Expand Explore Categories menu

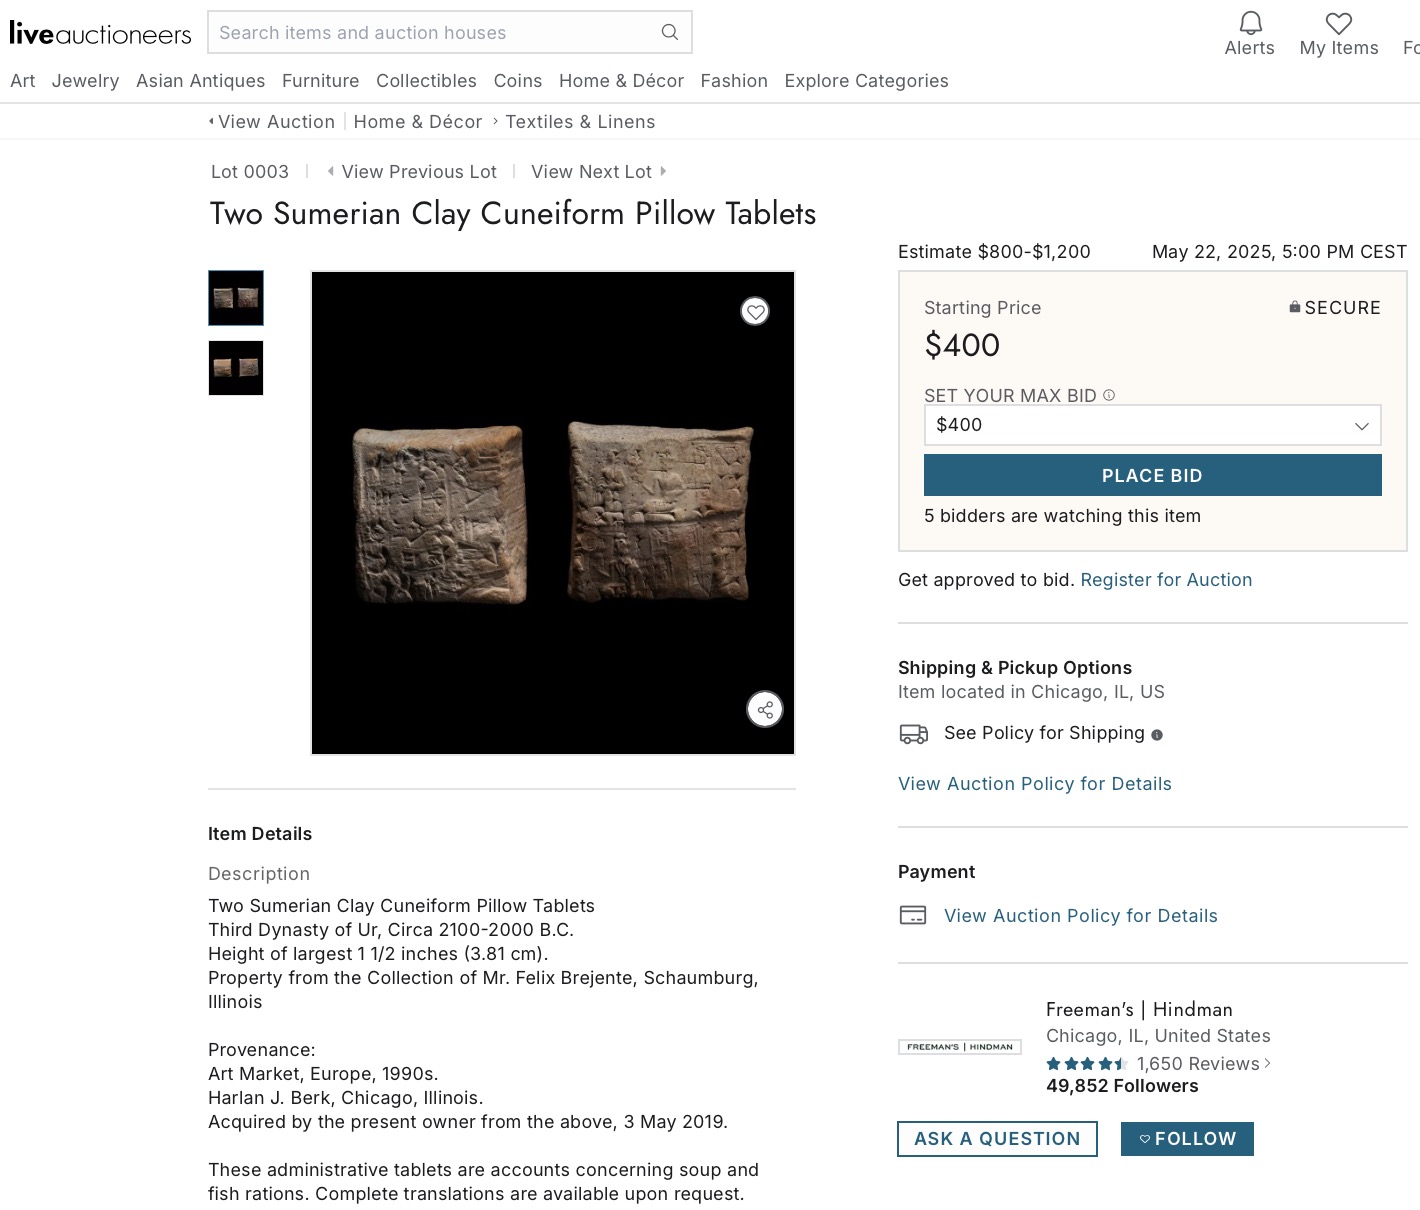point(866,81)
